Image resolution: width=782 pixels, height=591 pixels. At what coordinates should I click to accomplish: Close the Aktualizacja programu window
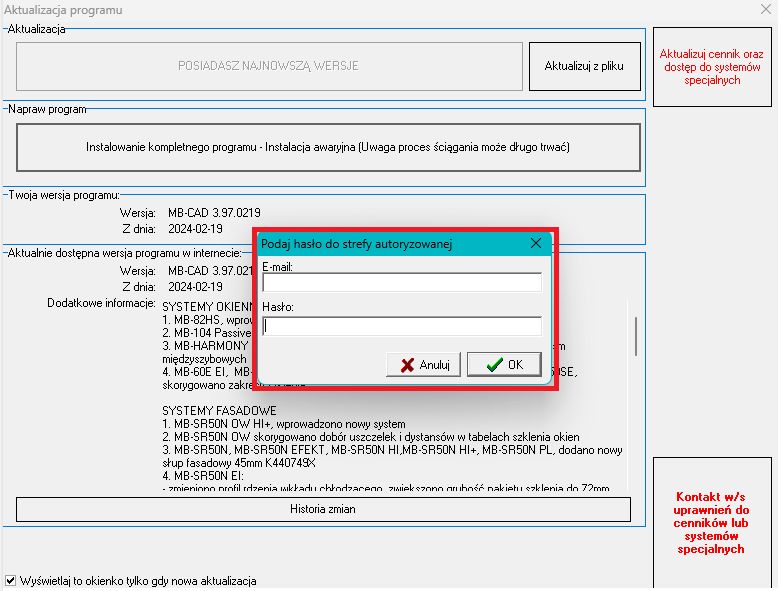point(765,11)
